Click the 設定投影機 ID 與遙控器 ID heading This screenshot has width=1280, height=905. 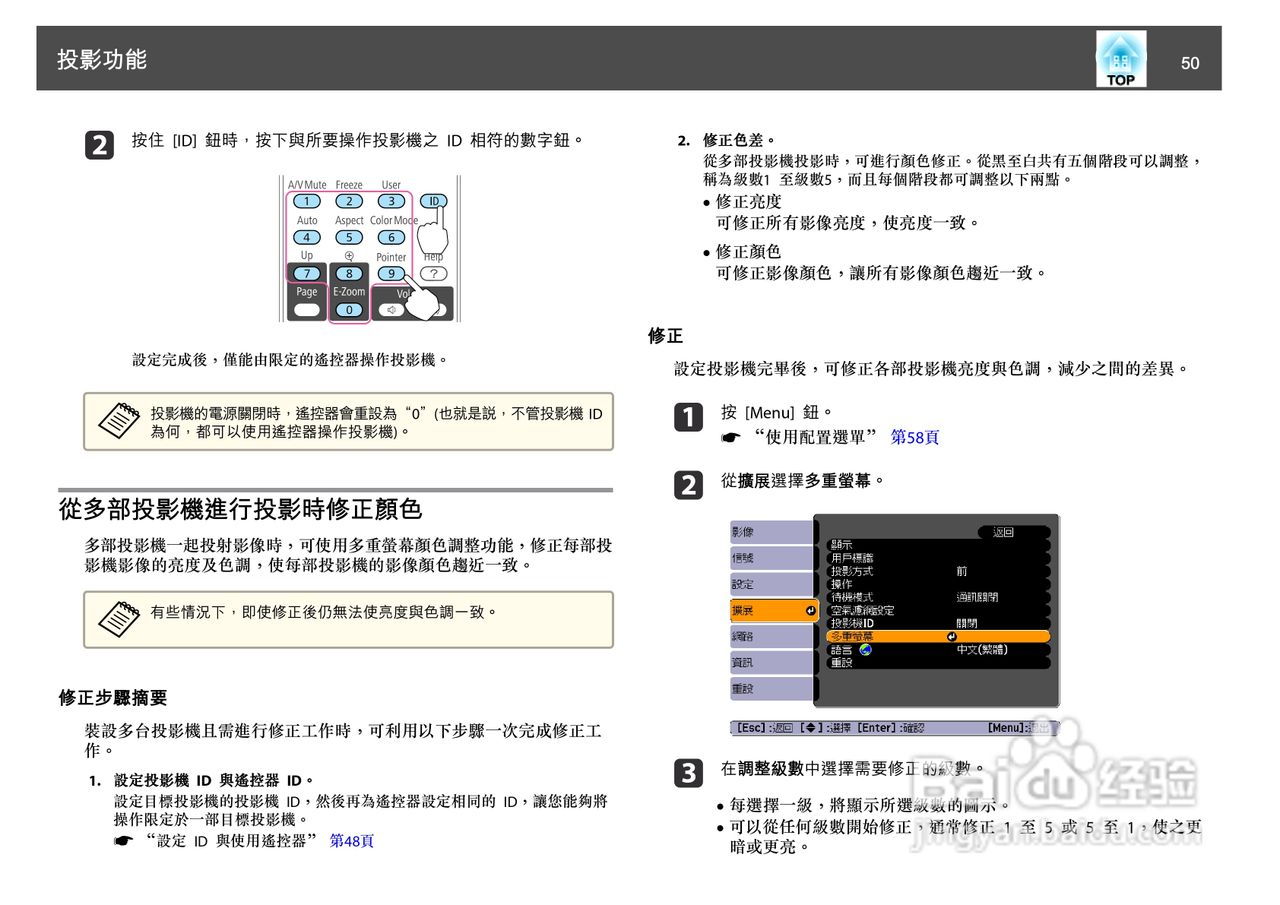pos(214,779)
